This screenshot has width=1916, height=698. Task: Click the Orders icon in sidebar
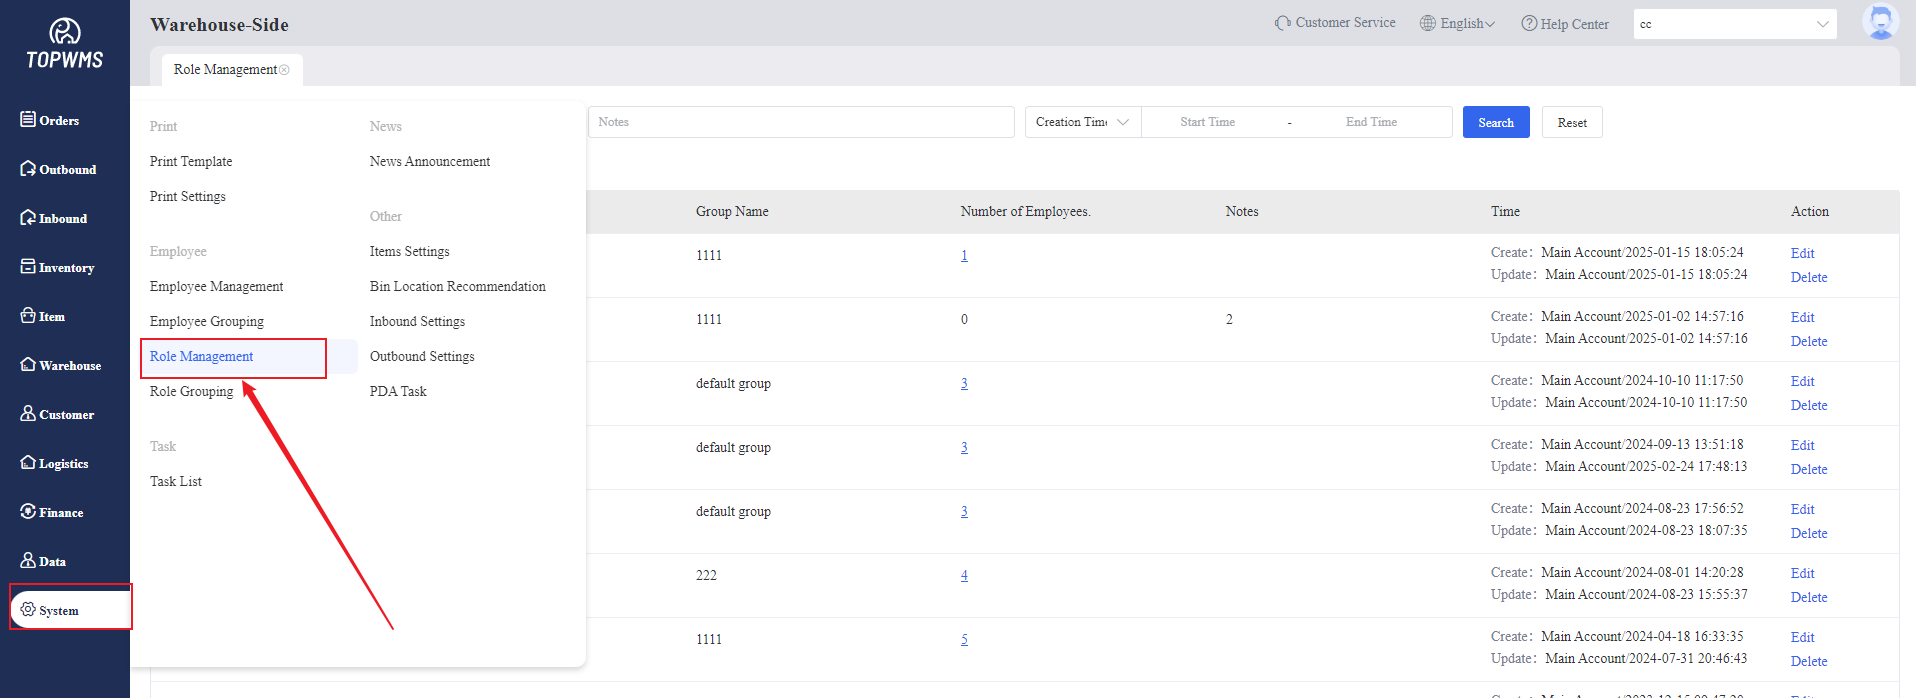point(28,120)
